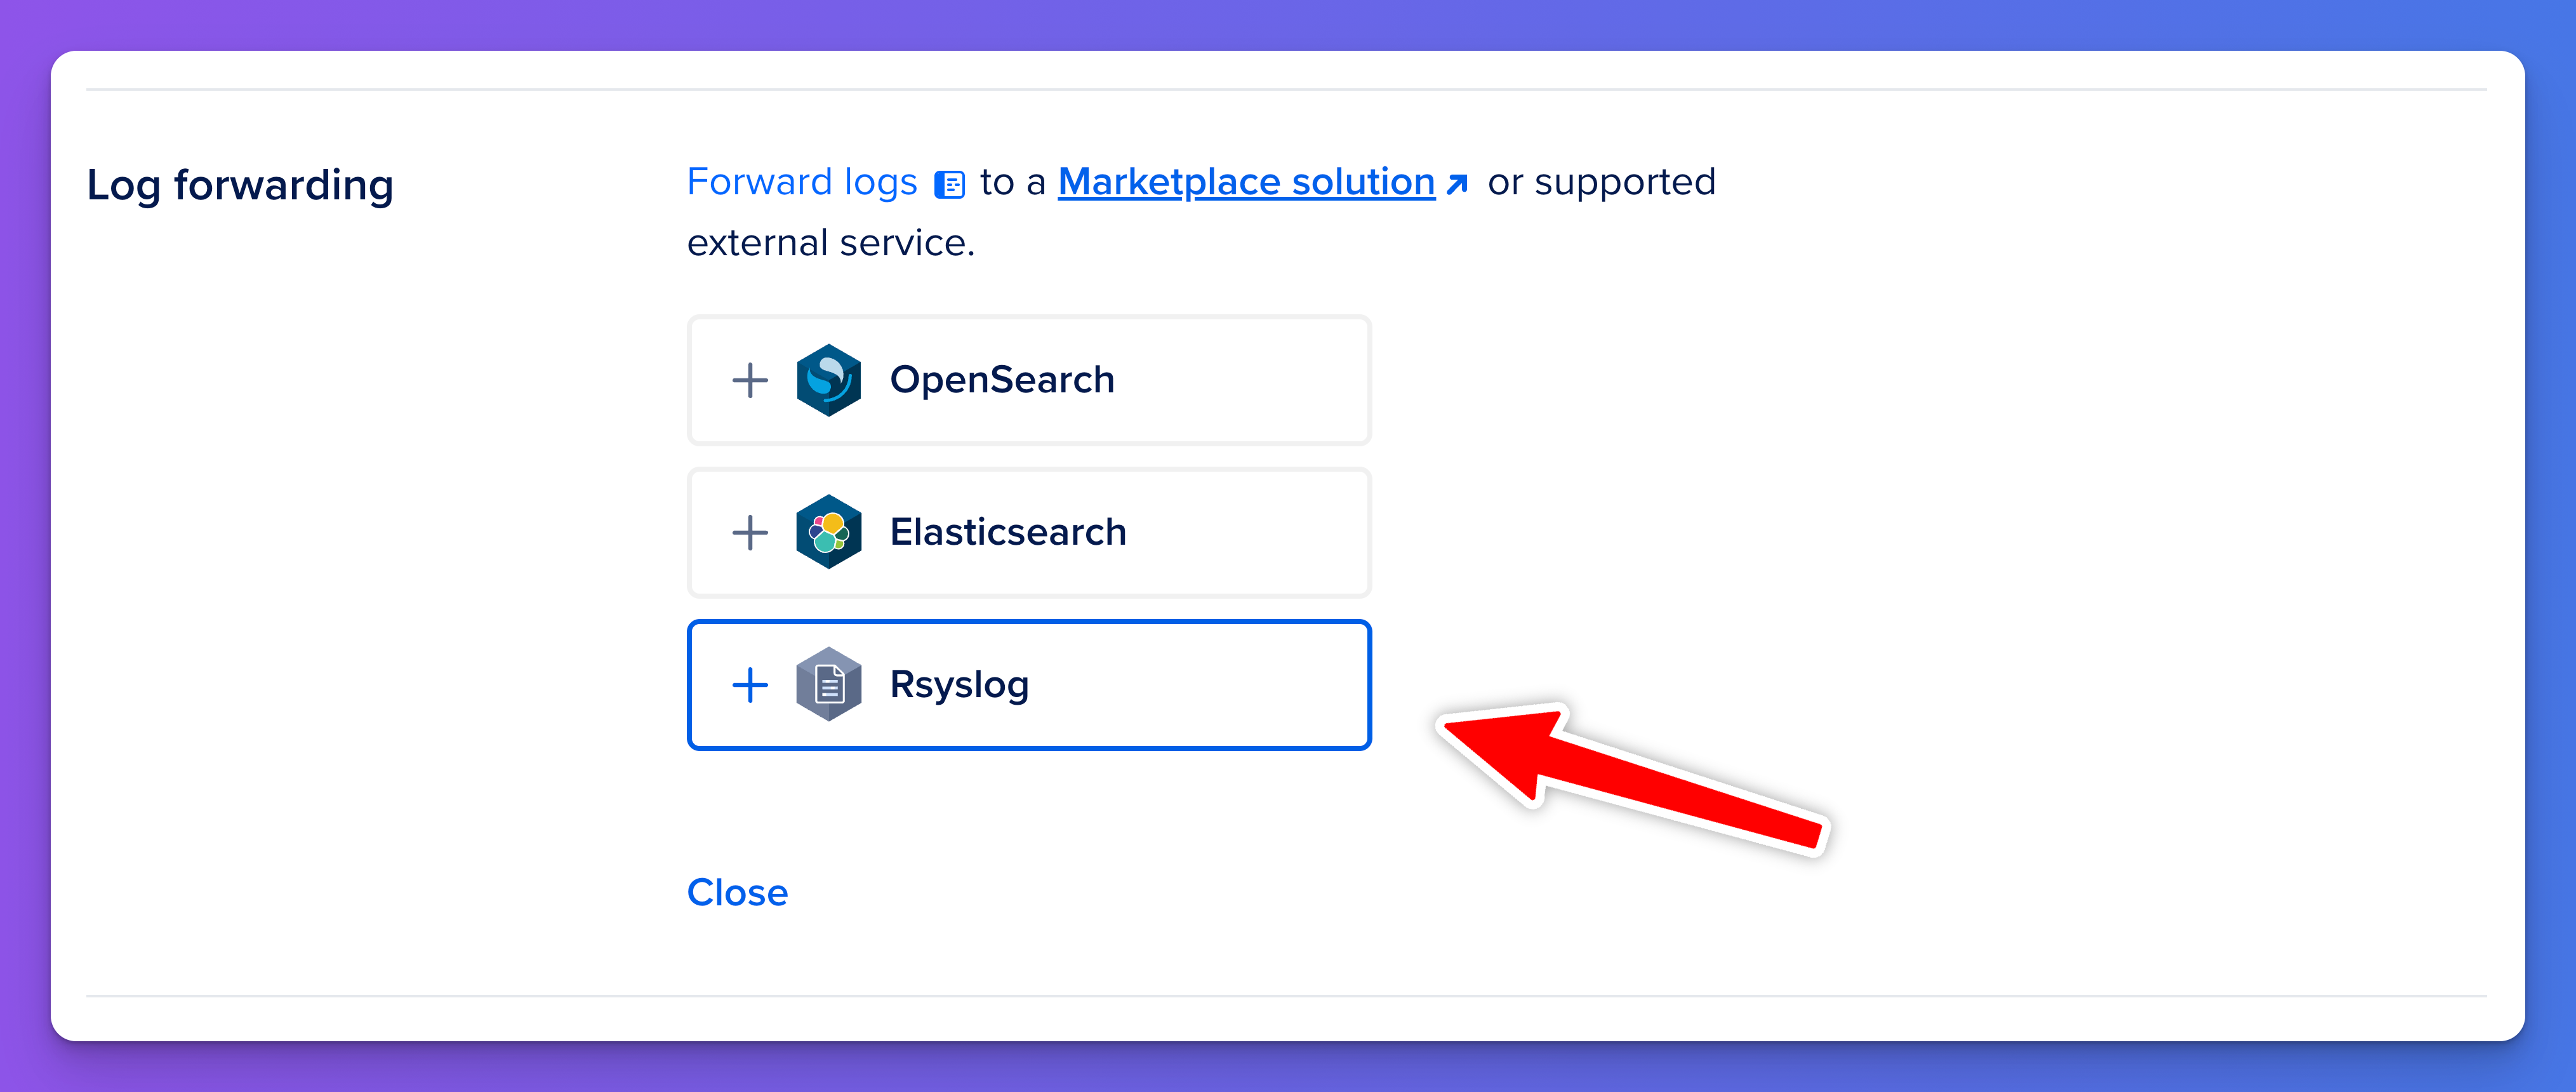The image size is (2576, 1092).
Task: Click the Rsyslog label text
Action: (x=959, y=685)
